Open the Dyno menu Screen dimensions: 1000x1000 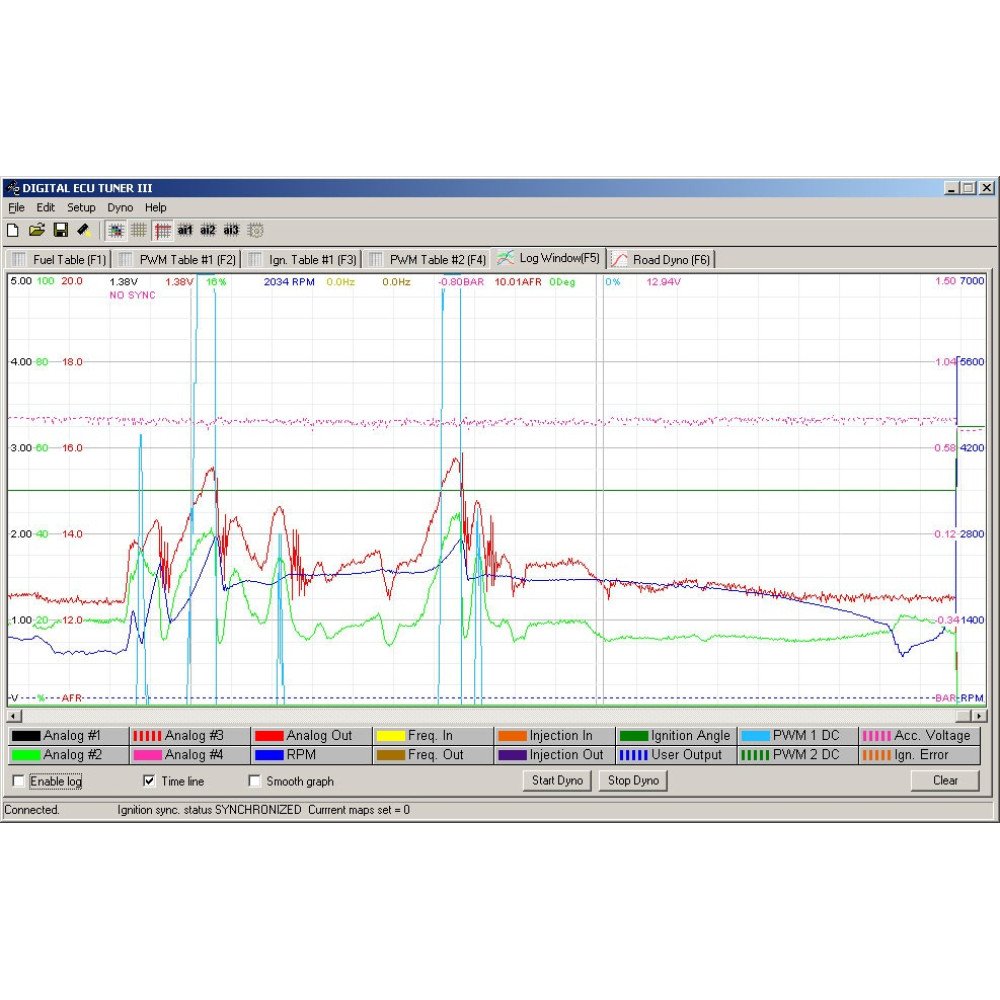[120, 207]
